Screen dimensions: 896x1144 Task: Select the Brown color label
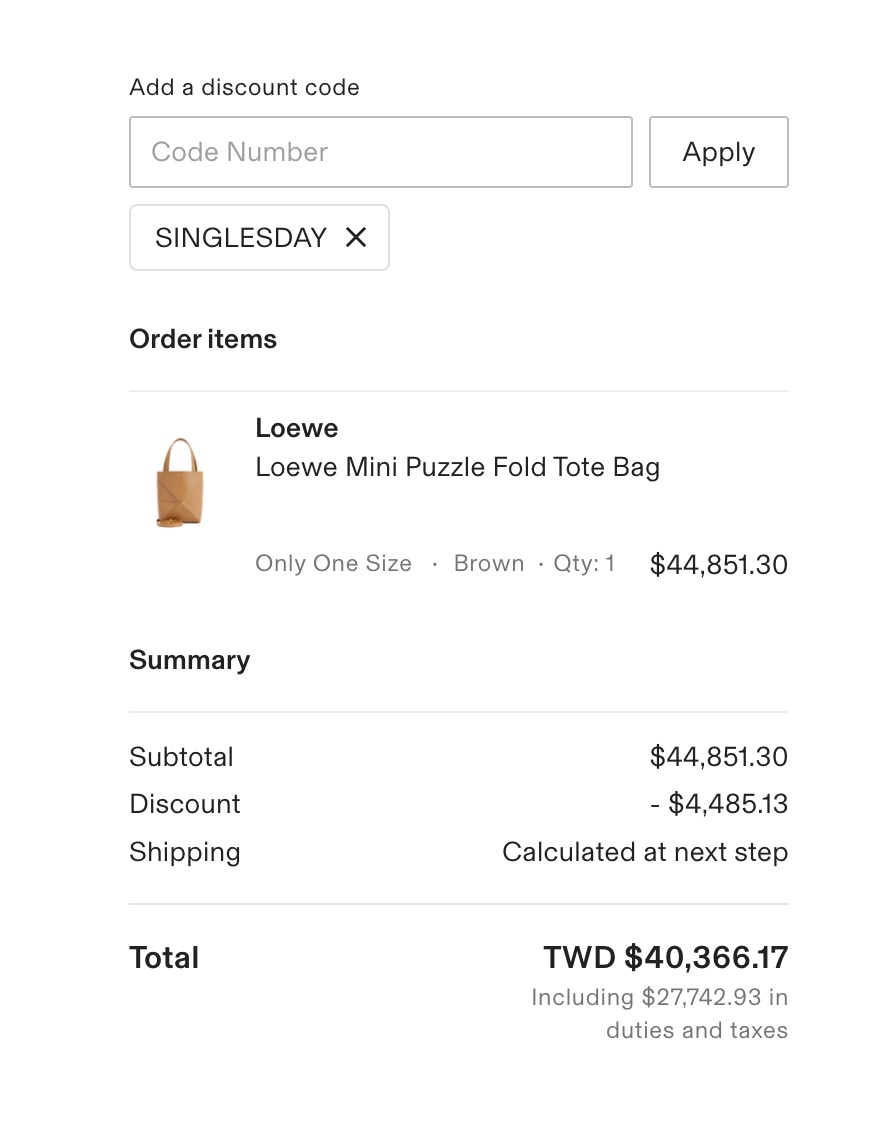coord(489,564)
